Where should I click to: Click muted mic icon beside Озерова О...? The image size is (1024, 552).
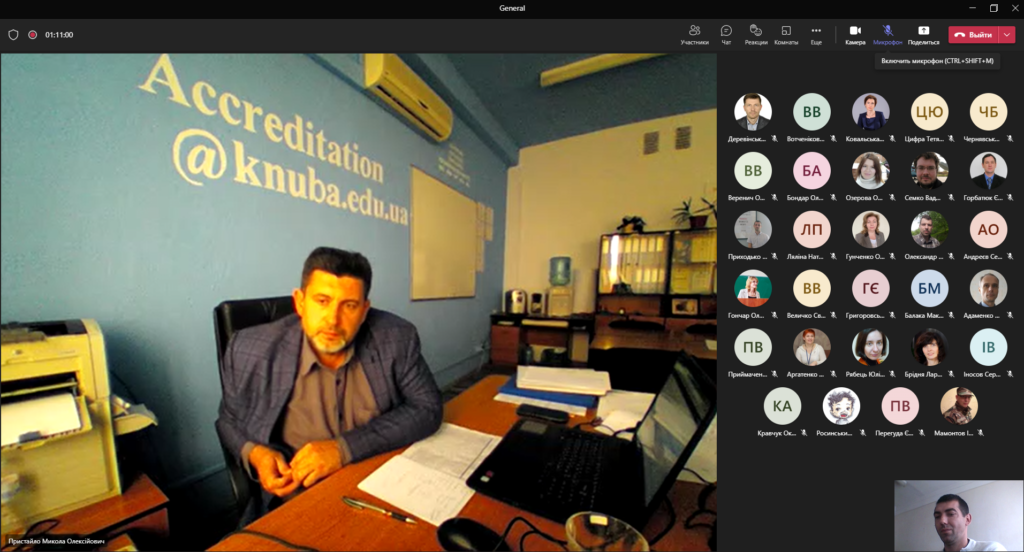[x=892, y=197]
